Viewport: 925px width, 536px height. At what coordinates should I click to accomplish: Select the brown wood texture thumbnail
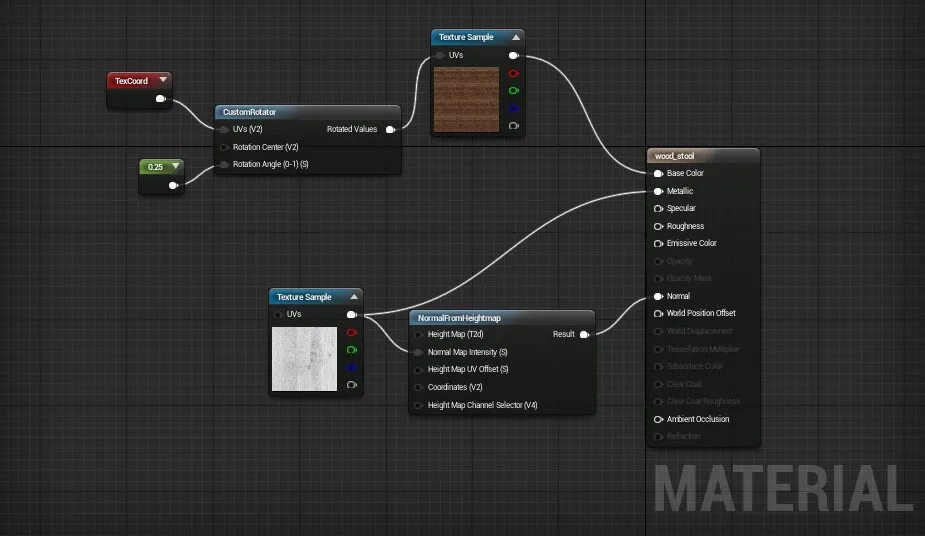click(466, 99)
